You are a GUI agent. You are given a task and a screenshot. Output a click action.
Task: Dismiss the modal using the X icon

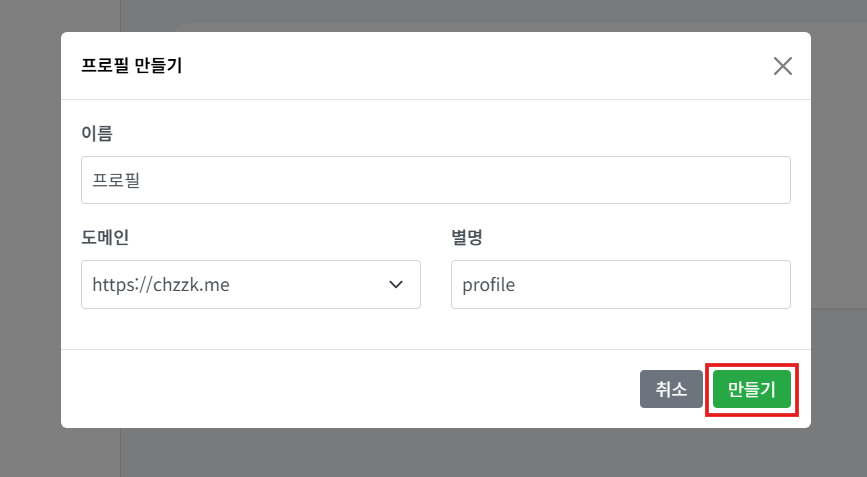click(783, 66)
